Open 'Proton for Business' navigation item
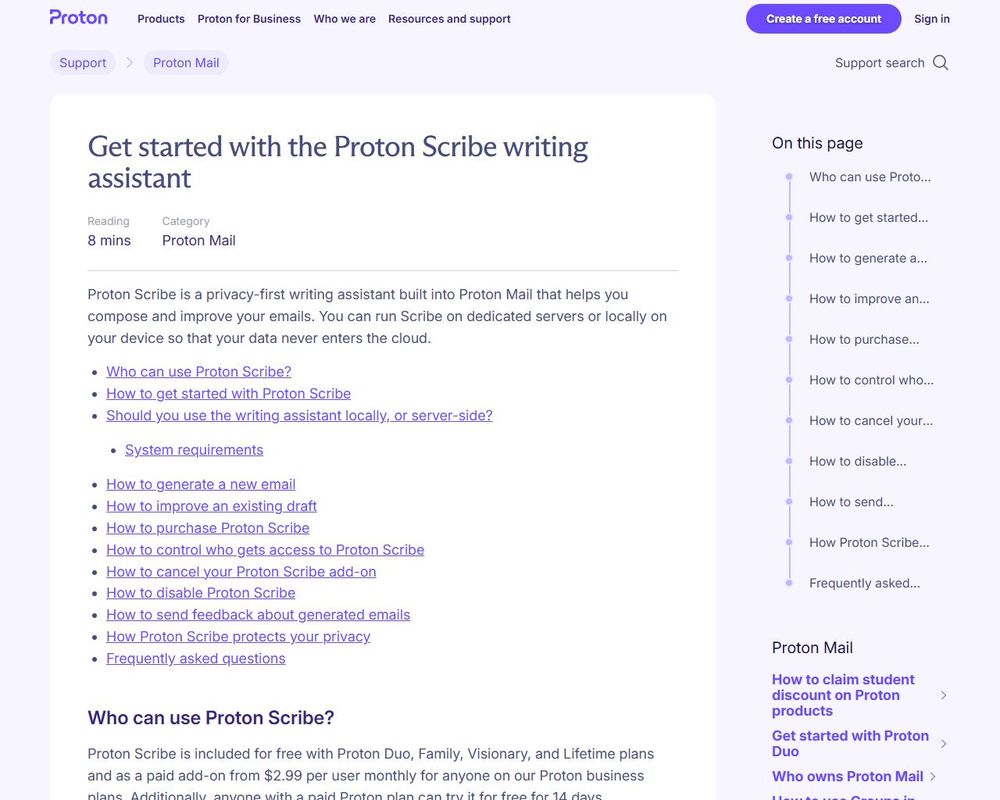The width and height of the screenshot is (1000, 800). [x=248, y=18]
